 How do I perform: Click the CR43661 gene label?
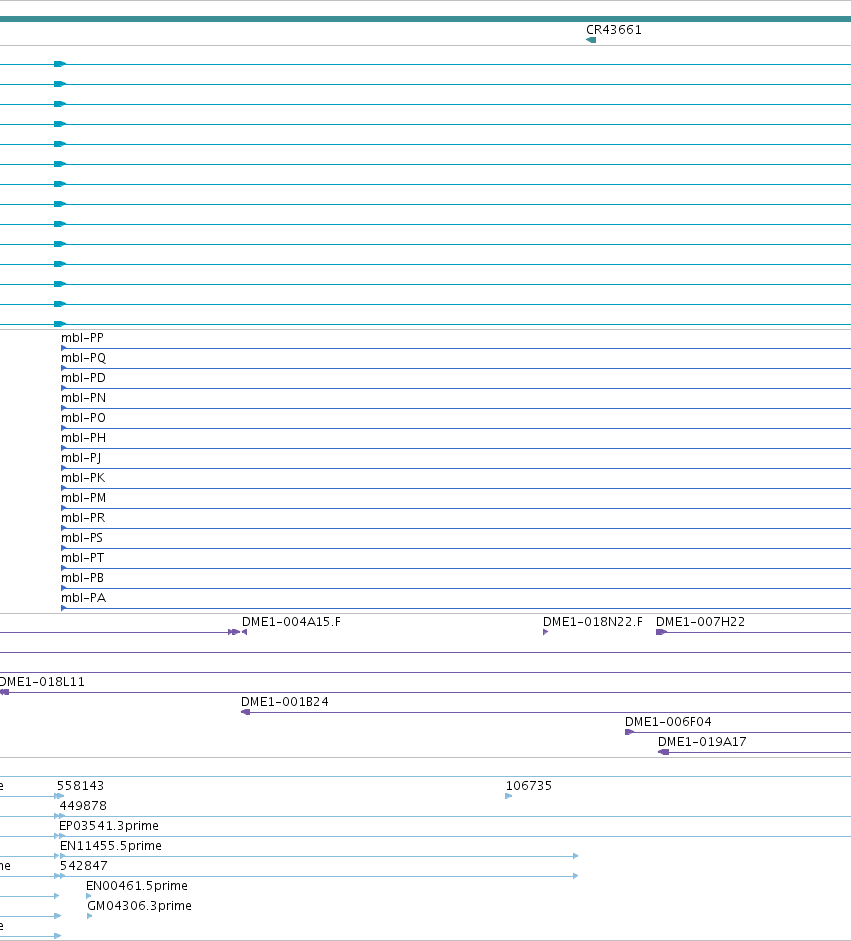(x=613, y=30)
